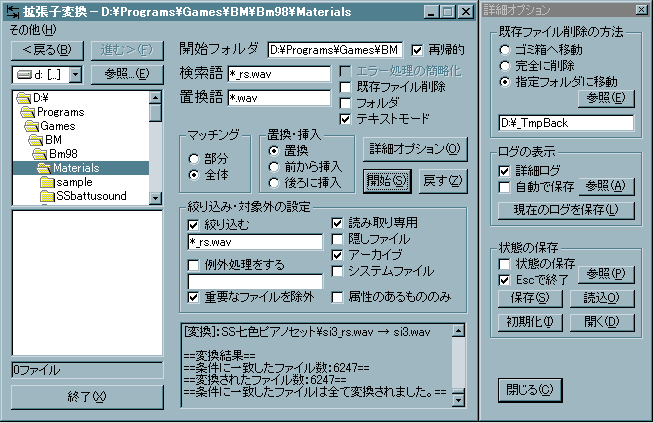The image size is (653, 423).
Task: Click the 詳細オプション button
Action: click(x=414, y=149)
